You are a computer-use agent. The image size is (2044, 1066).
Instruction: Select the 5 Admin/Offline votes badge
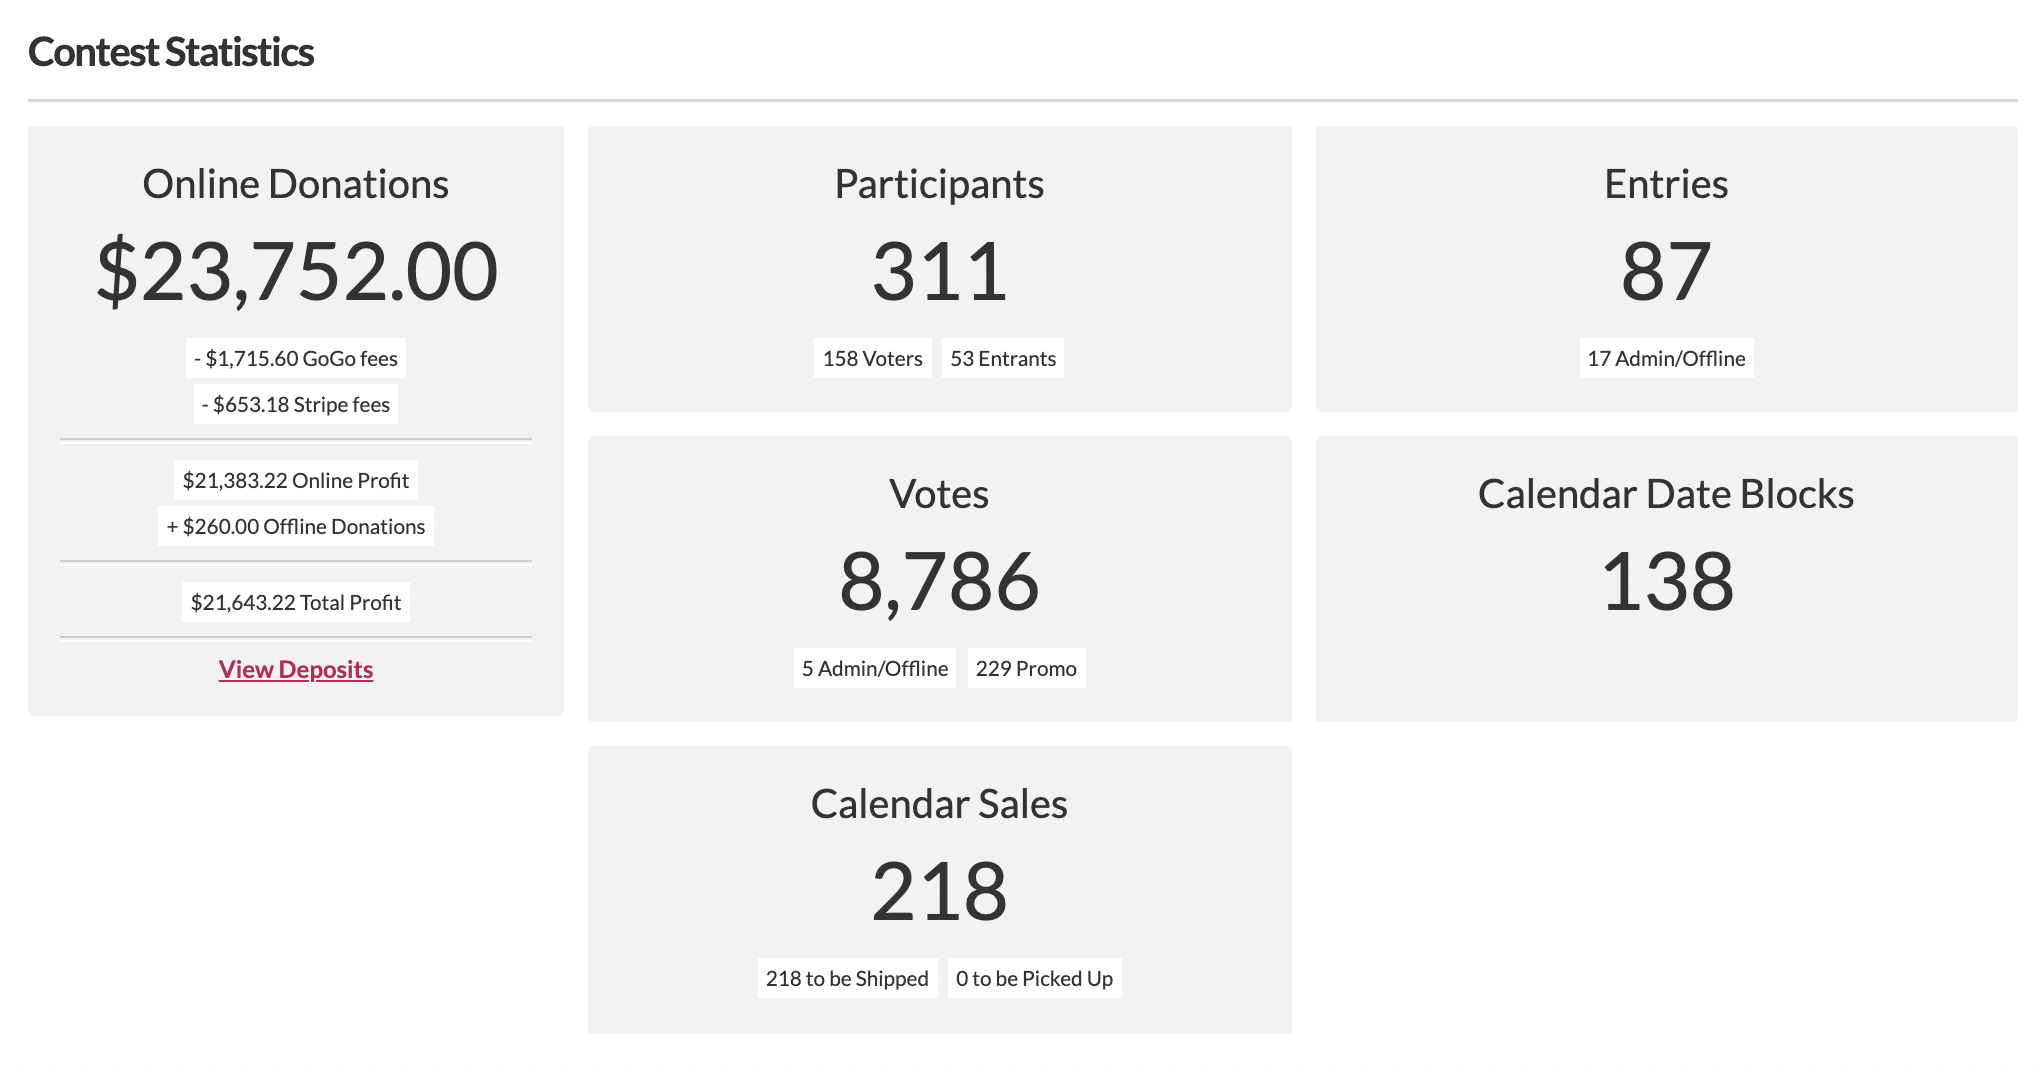(x=875, y=668)
